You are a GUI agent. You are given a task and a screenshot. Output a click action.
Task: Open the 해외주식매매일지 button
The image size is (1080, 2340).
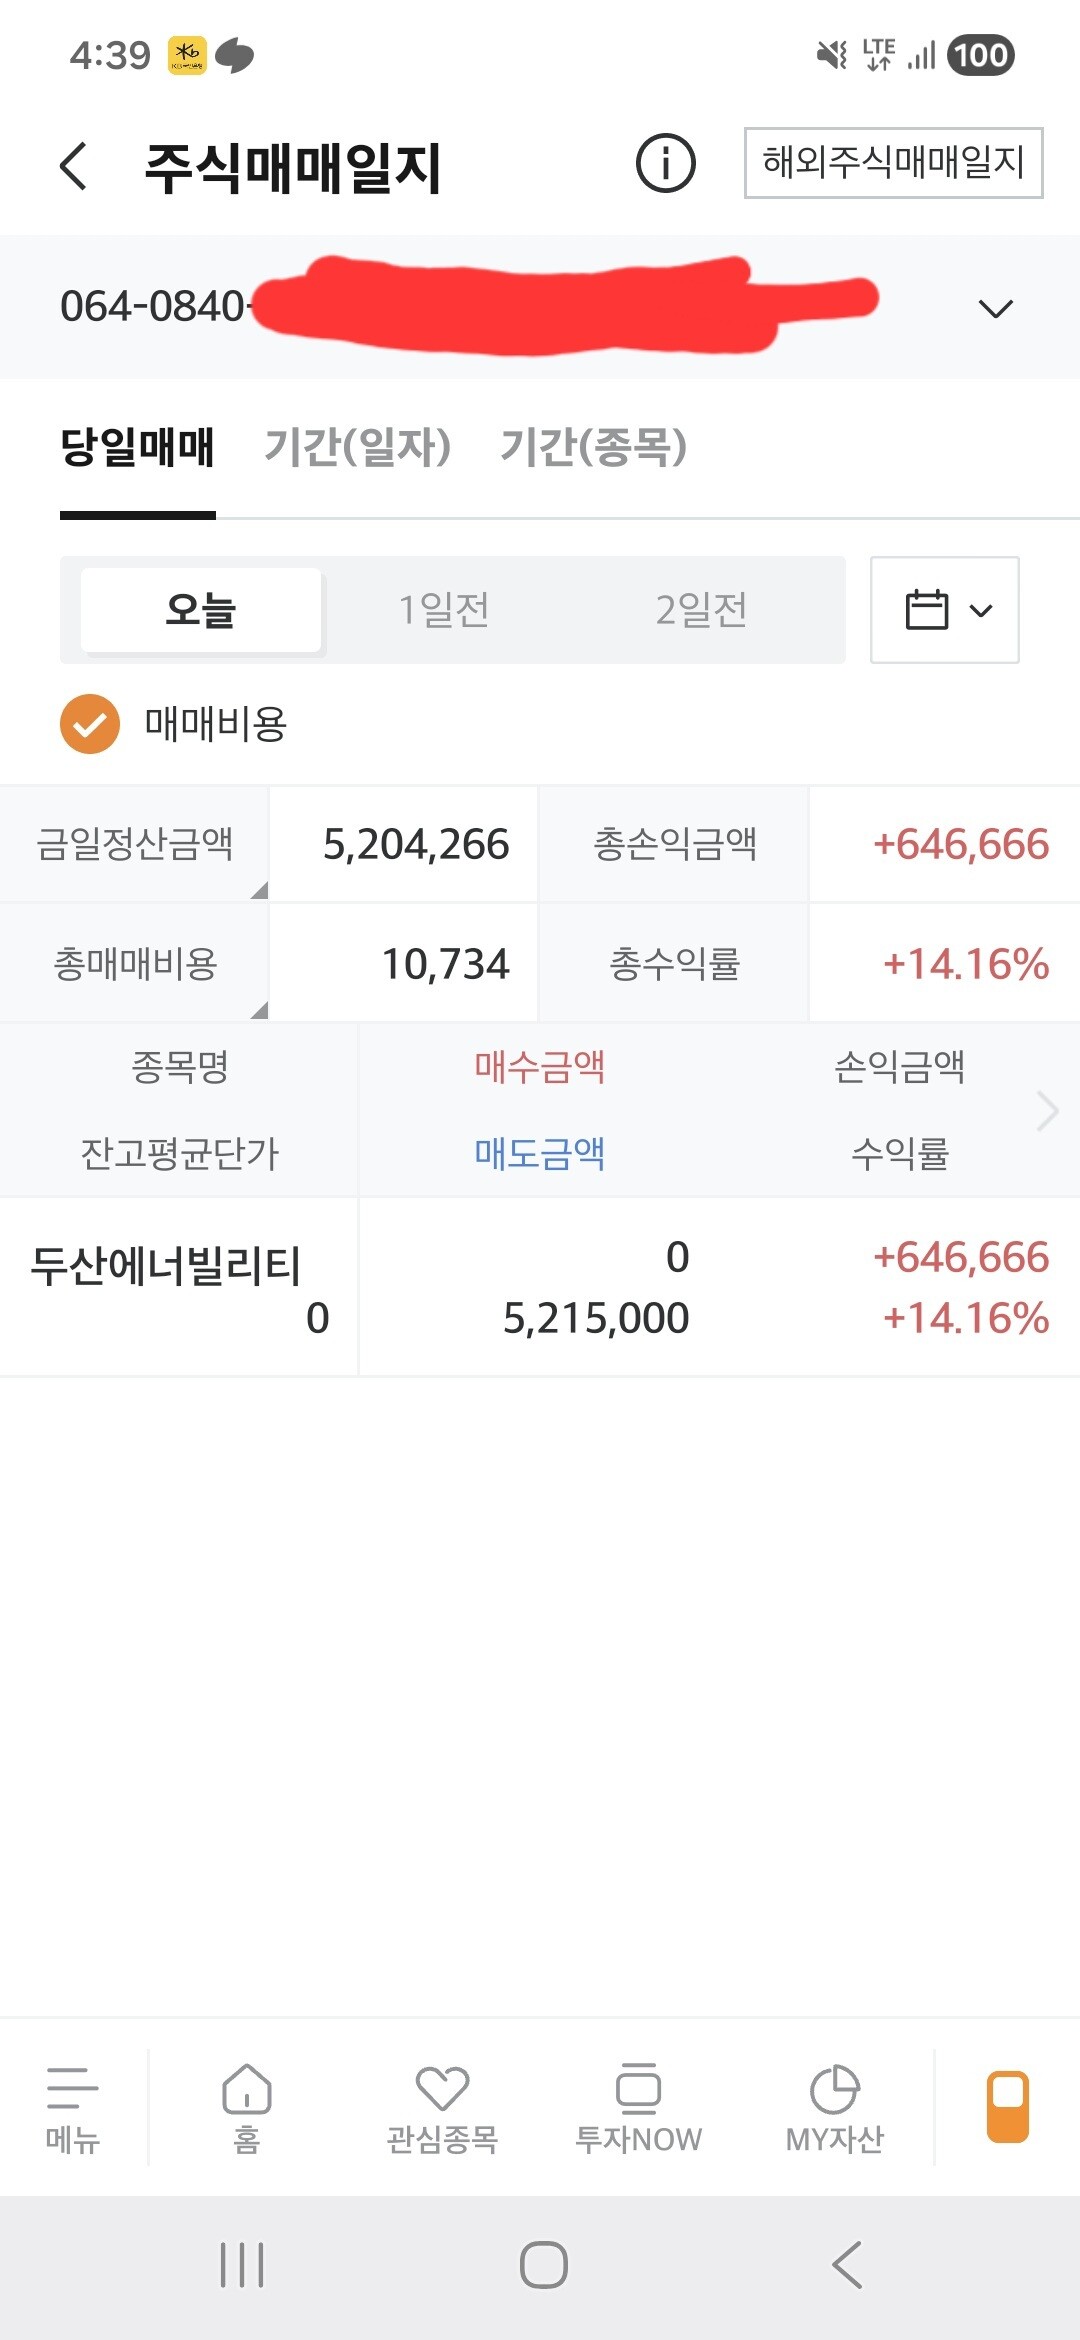click(x=894, y=163)
